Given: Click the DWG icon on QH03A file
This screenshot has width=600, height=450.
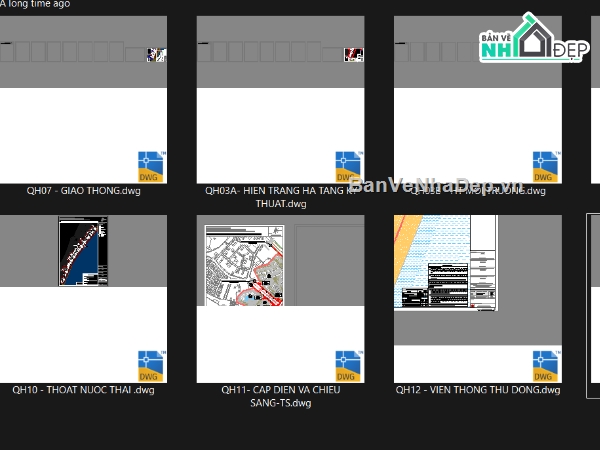Looking at the screenshot, I should click(x=349, y=167).
